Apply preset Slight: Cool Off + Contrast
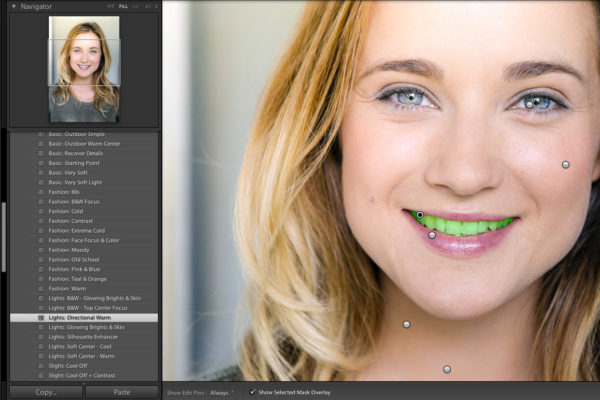The width and height of the screenshot is (600, 400). pos(84,376)
